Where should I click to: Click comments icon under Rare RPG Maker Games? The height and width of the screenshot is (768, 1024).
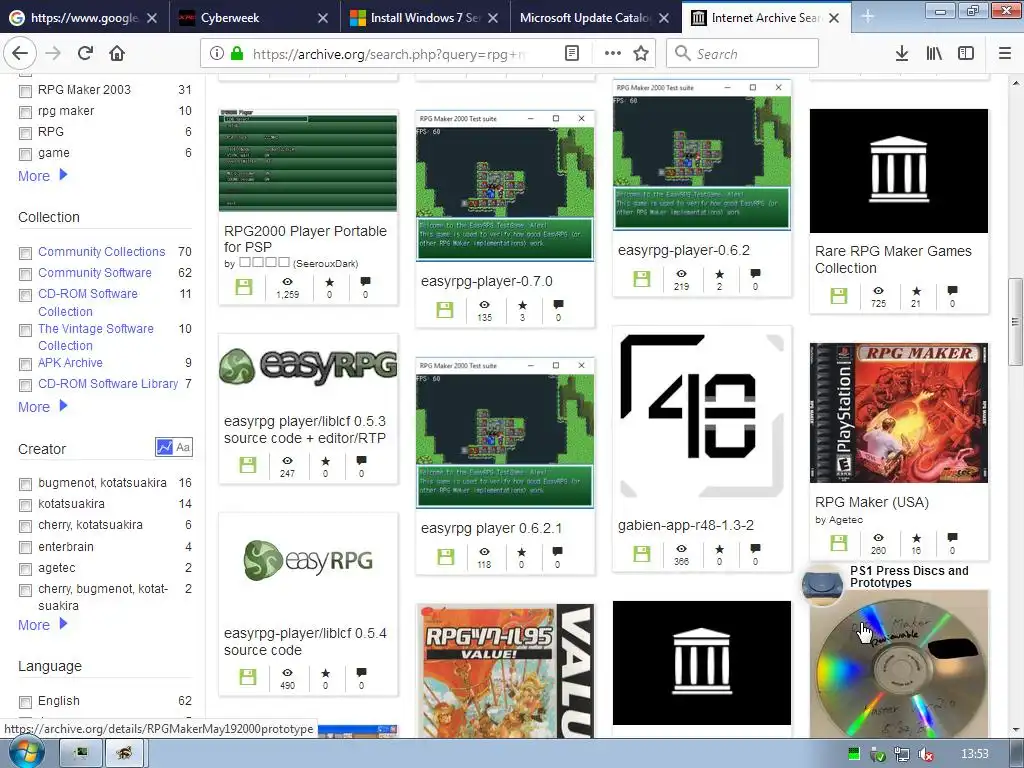coord(953,290)
